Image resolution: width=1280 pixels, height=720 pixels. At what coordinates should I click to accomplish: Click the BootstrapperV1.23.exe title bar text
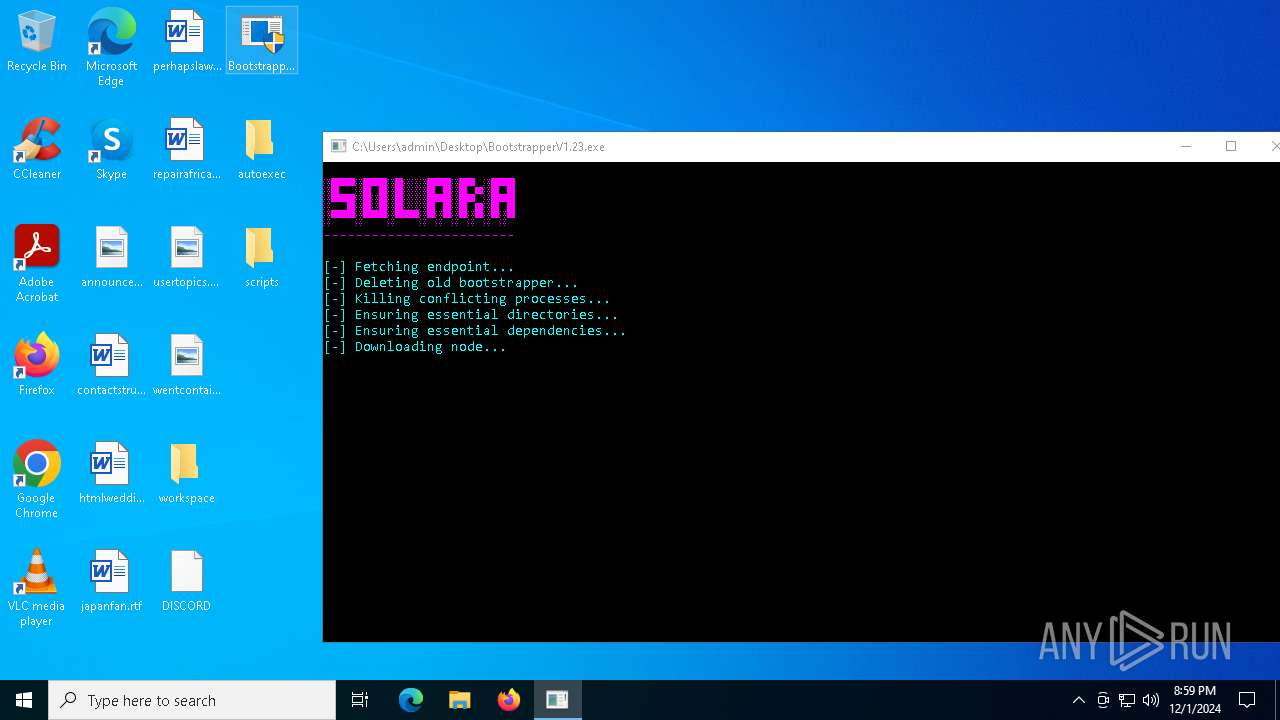478,147
